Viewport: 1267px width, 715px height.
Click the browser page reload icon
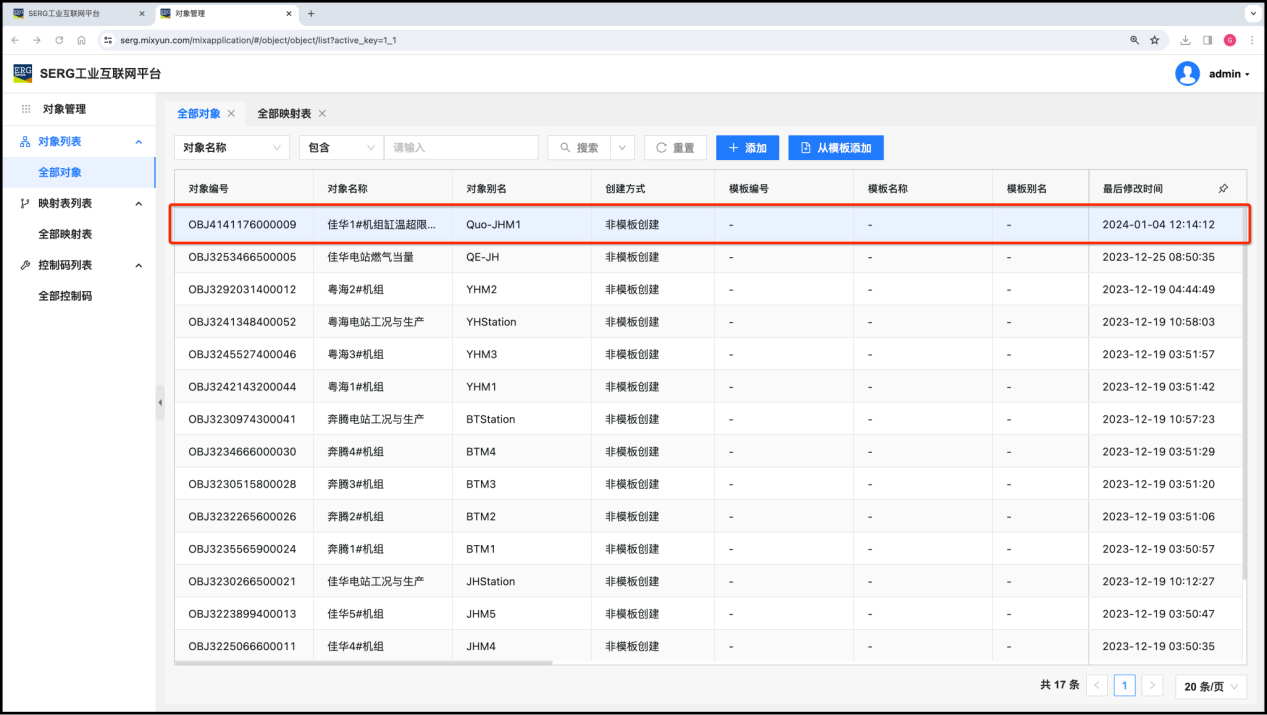(x=59, y=40)
